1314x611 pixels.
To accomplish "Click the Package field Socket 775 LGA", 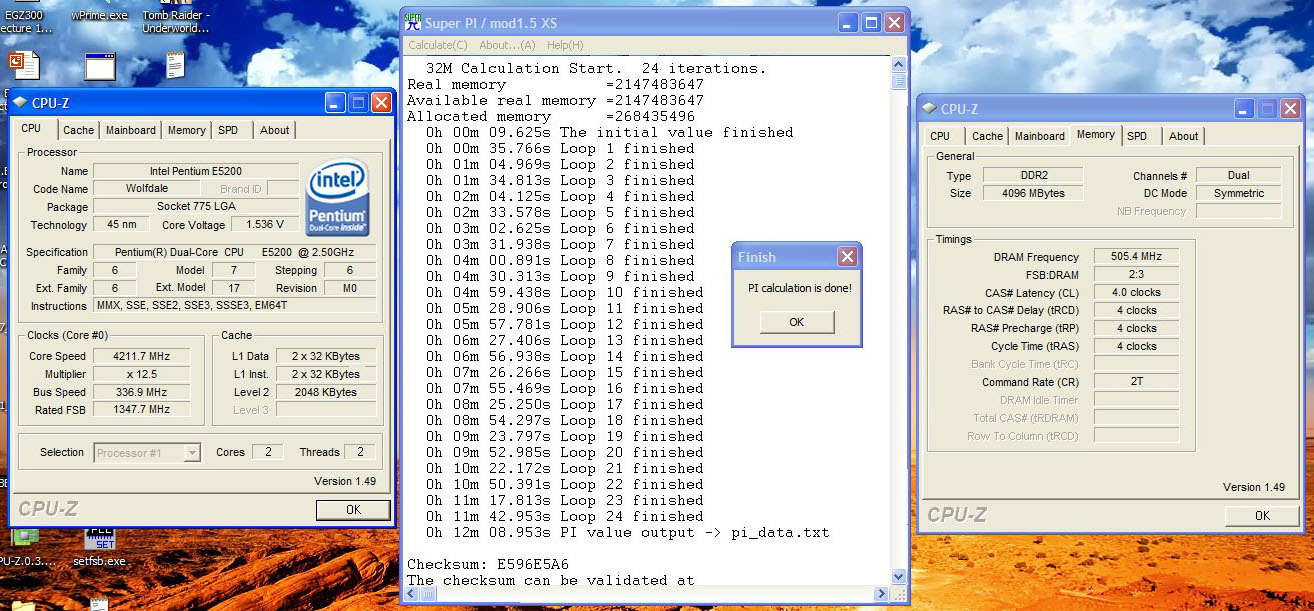I will [x=196, y=207].
